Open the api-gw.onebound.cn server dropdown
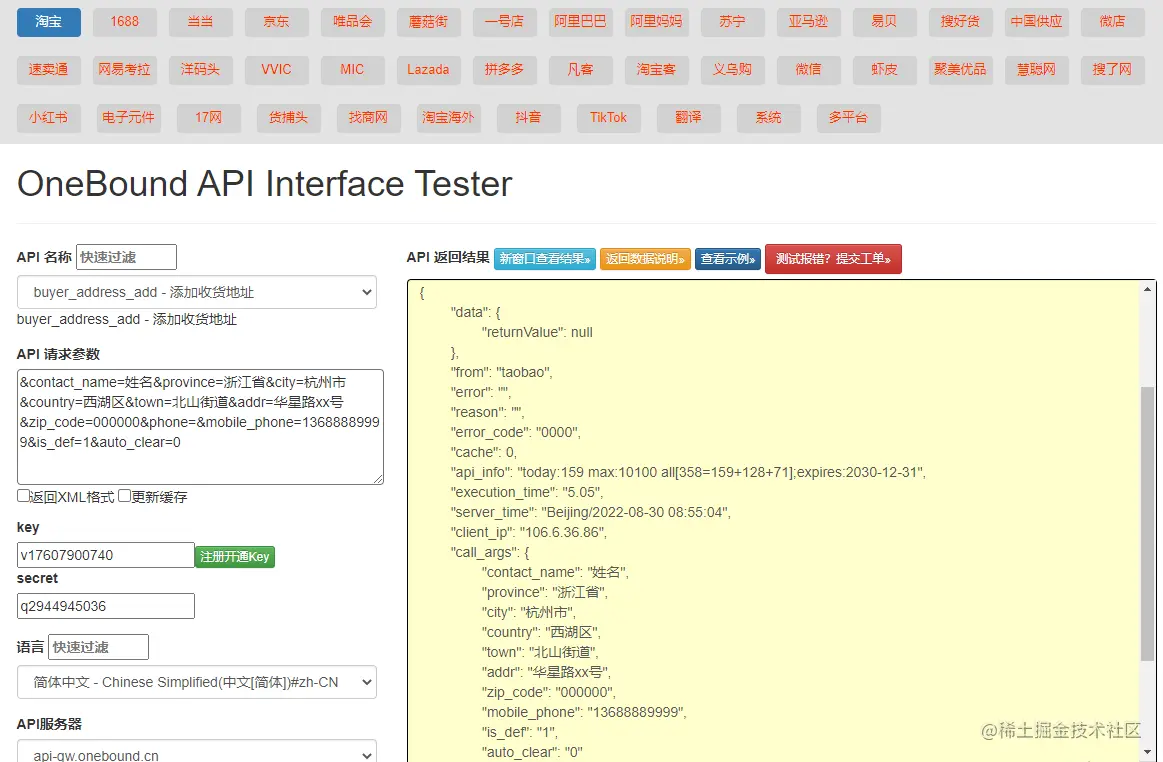The width and height of the screenshot is (1163, 762). [197, 751]
